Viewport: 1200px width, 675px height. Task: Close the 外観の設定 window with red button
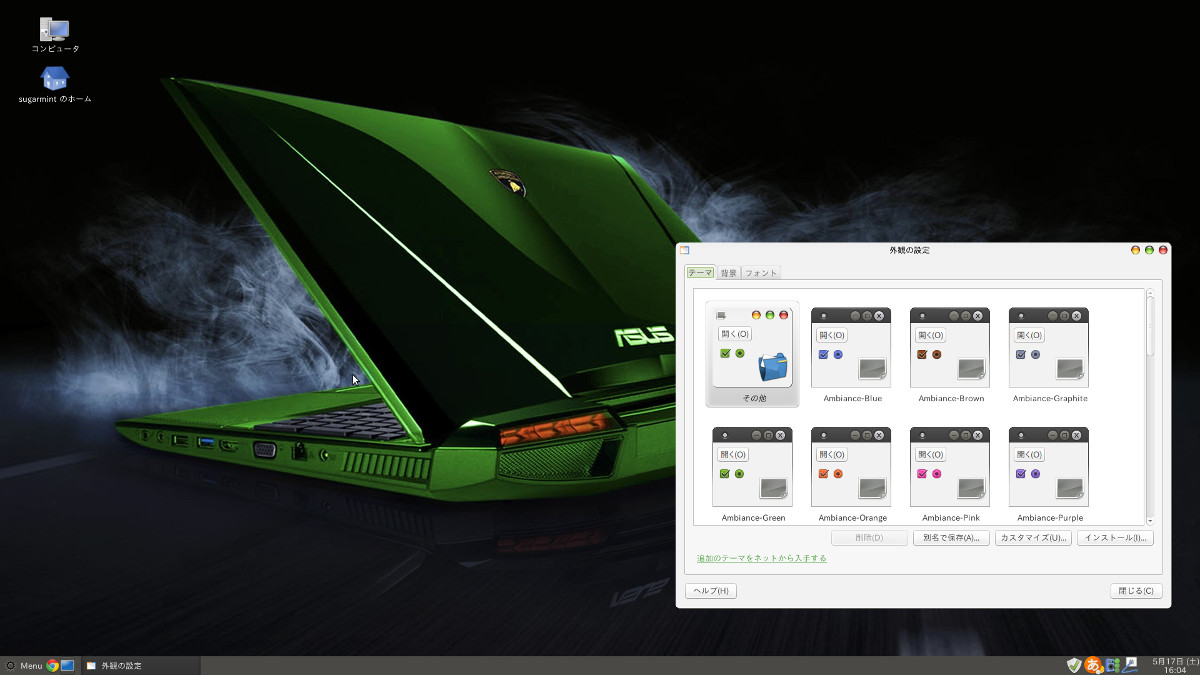[1163, 250]
